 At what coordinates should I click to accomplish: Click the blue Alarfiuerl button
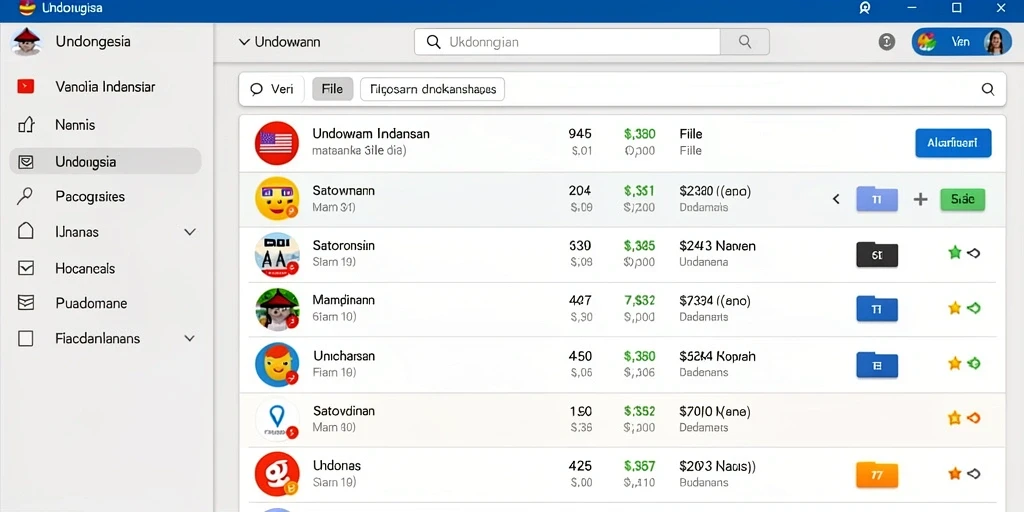point(953,143)
